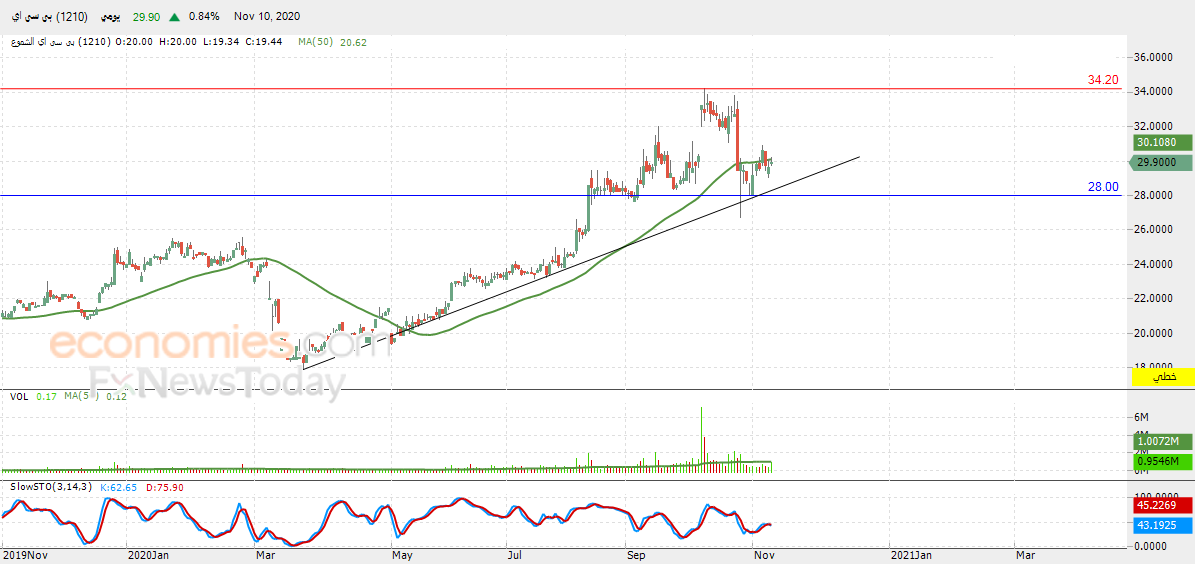The width and height of the screenshot is (1195, 564).
Task: Click the 32.0000 price axis label
Action: (1153, 126)
